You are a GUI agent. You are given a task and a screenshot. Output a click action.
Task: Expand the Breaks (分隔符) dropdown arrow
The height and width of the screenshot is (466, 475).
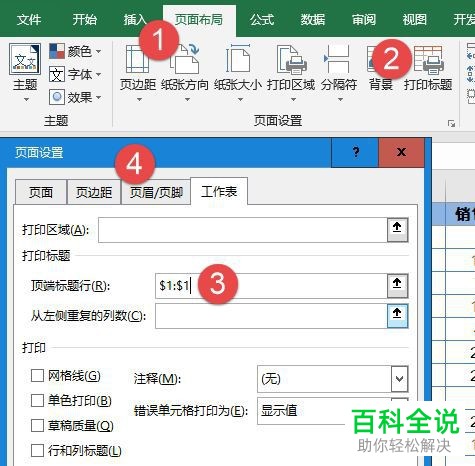(x=340, y=99)
